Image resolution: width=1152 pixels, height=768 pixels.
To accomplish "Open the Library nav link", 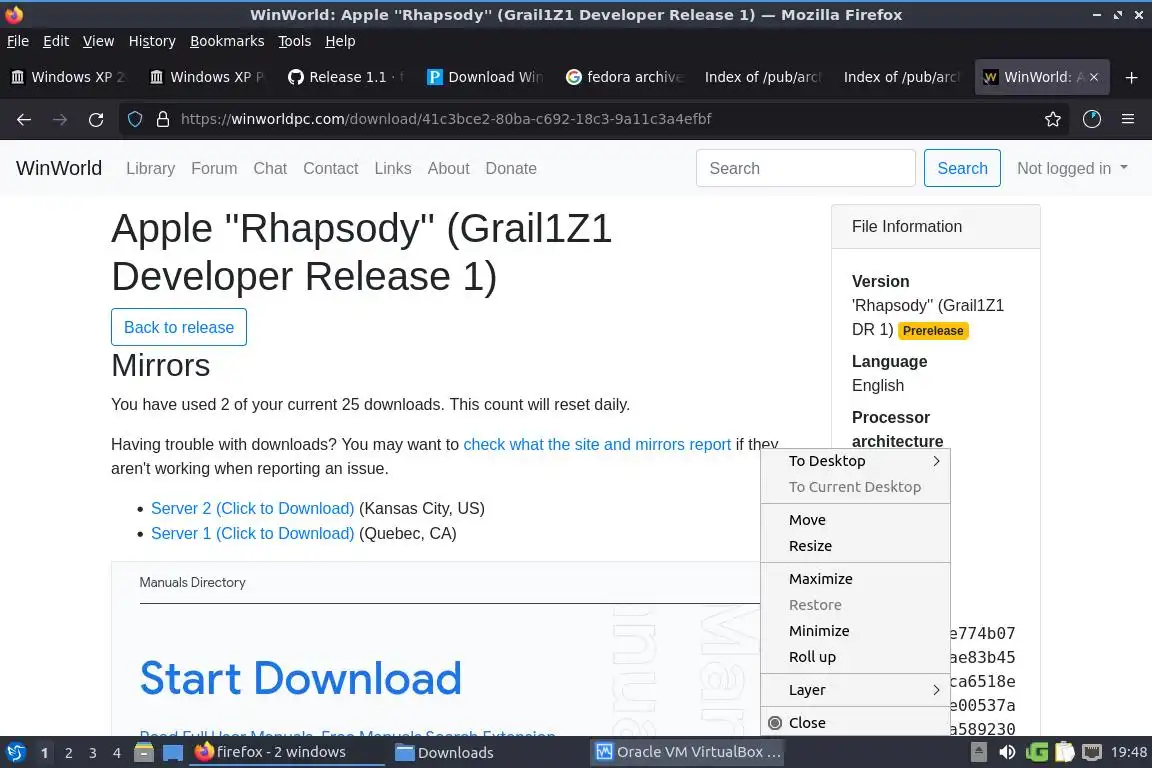I will 151,168.
